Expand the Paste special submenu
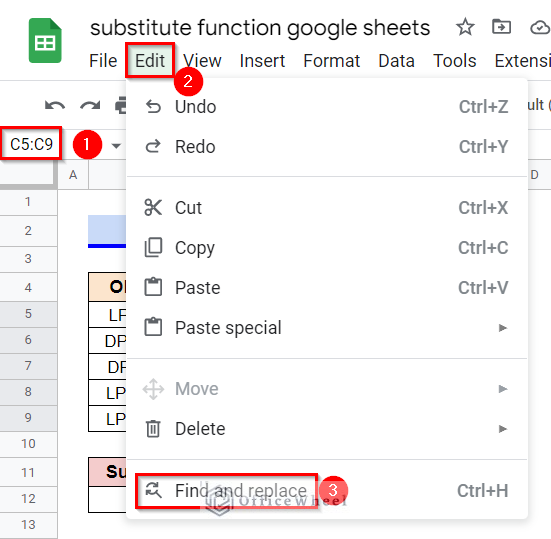 point(327,328)
